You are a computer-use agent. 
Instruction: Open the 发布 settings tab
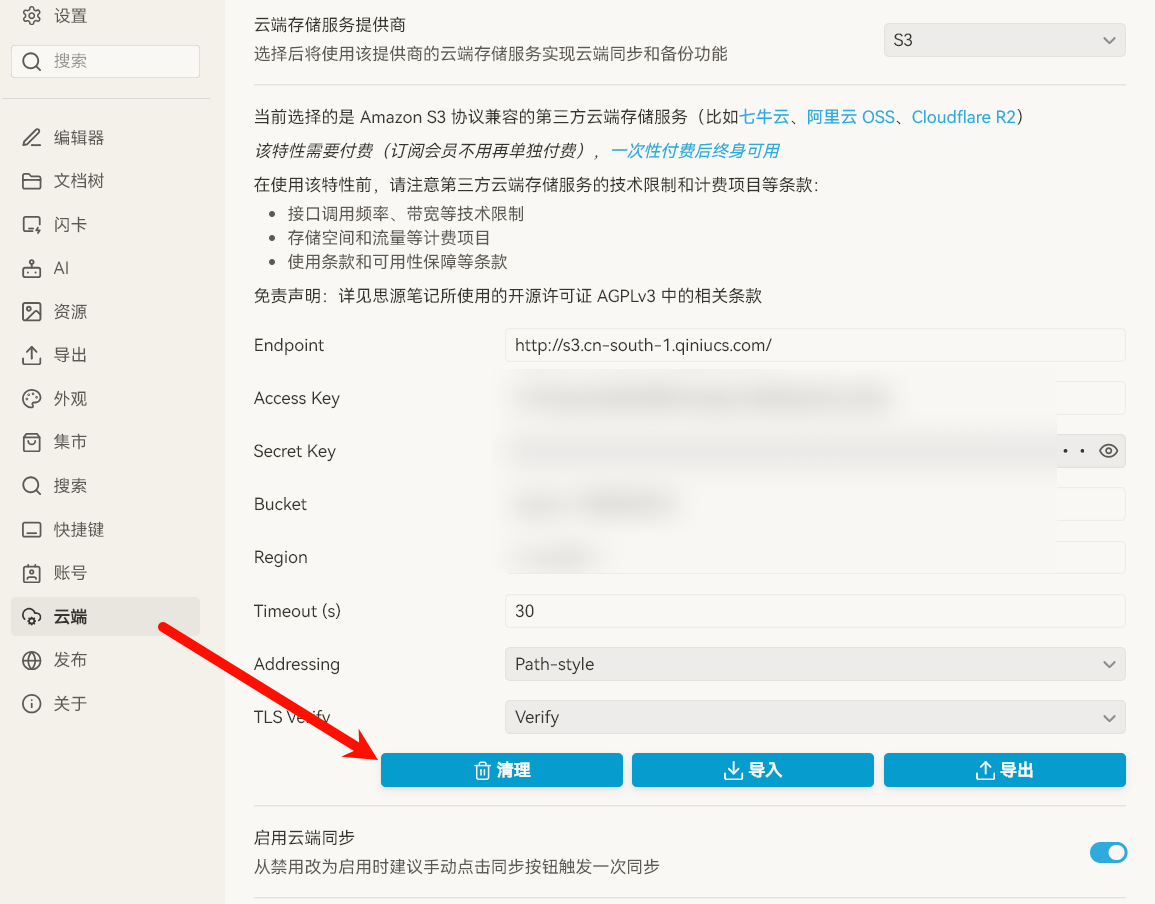(105, 660)
